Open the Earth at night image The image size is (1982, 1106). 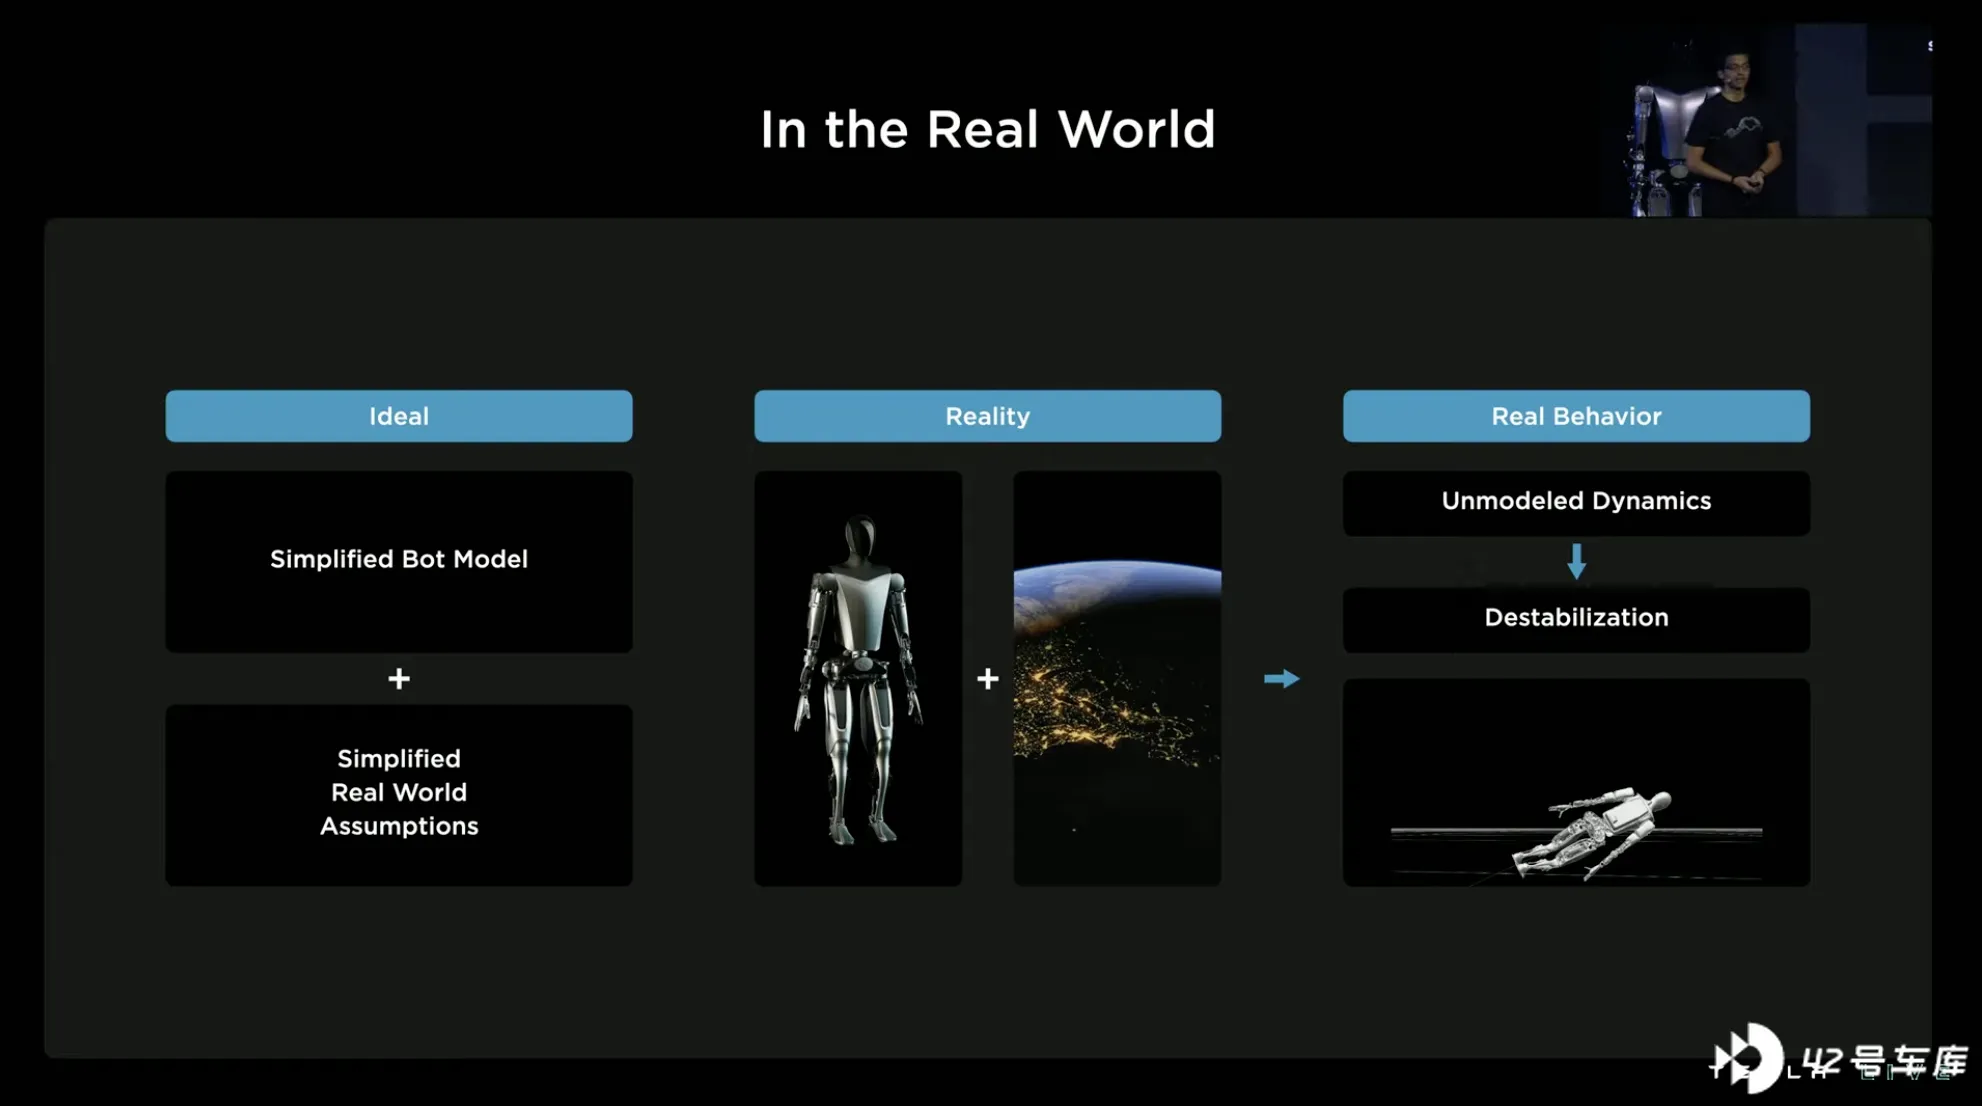point(1117,678)
